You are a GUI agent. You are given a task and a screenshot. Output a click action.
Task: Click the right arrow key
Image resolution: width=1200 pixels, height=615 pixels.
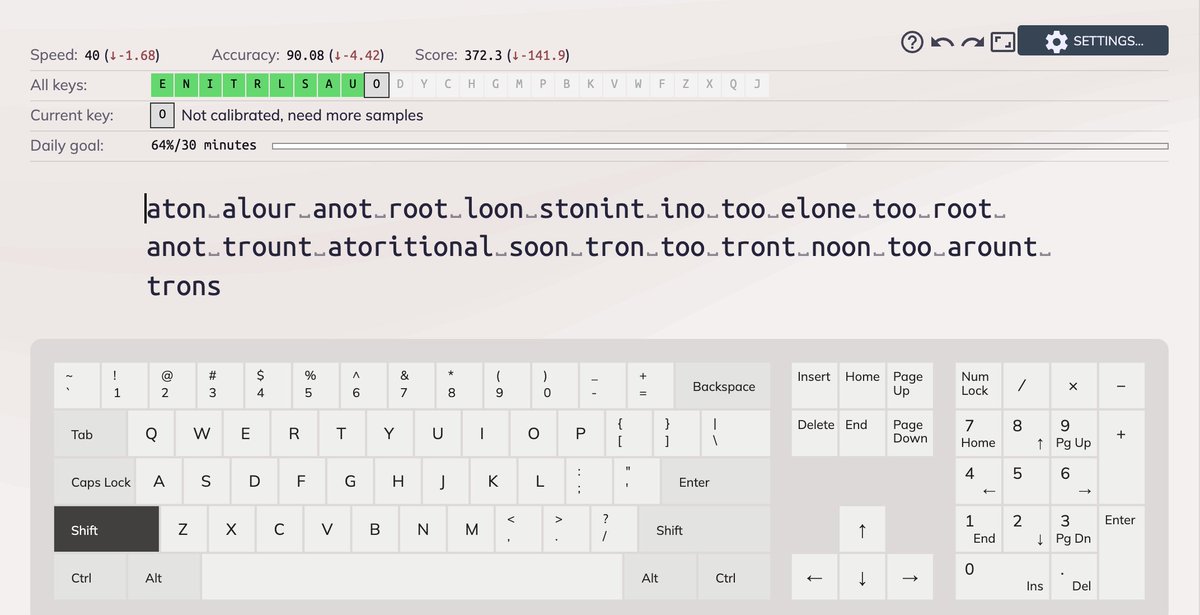point(910,577)
